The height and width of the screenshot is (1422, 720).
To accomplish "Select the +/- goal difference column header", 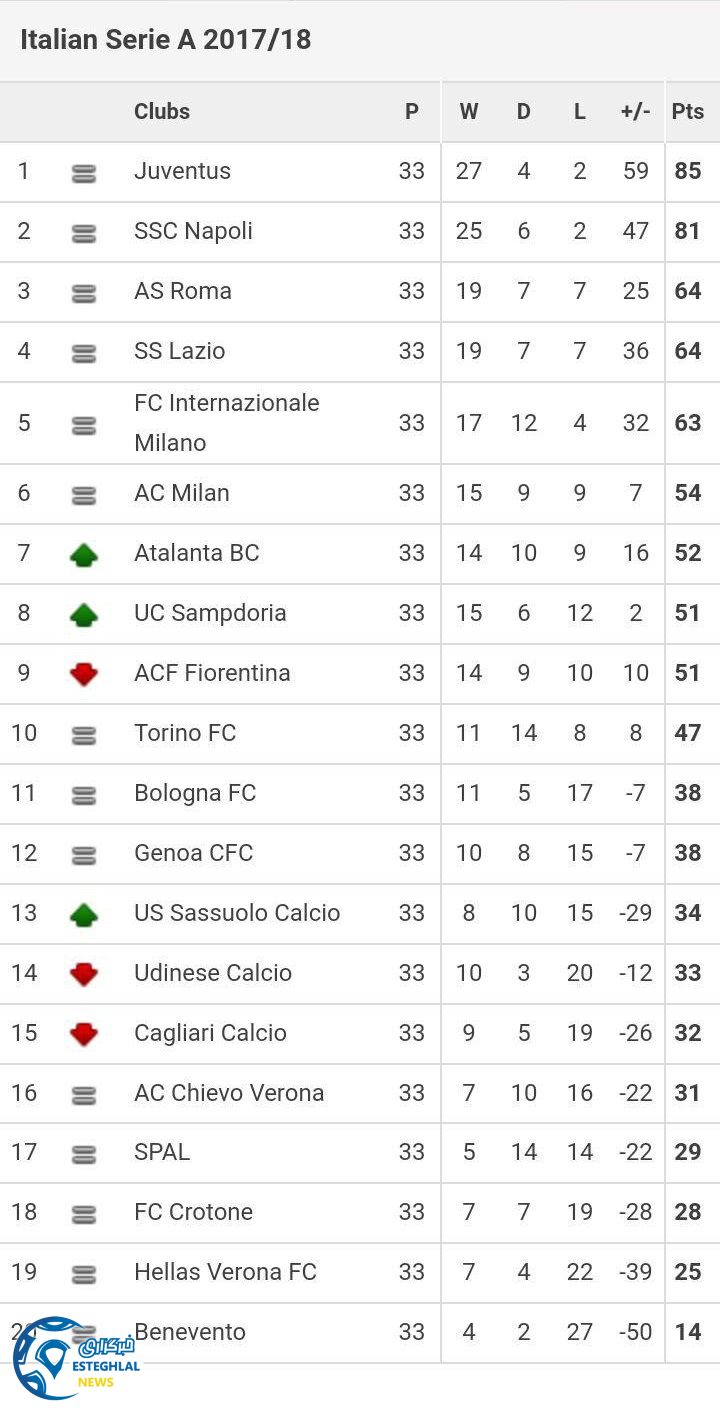I will [x=635, y=112].
